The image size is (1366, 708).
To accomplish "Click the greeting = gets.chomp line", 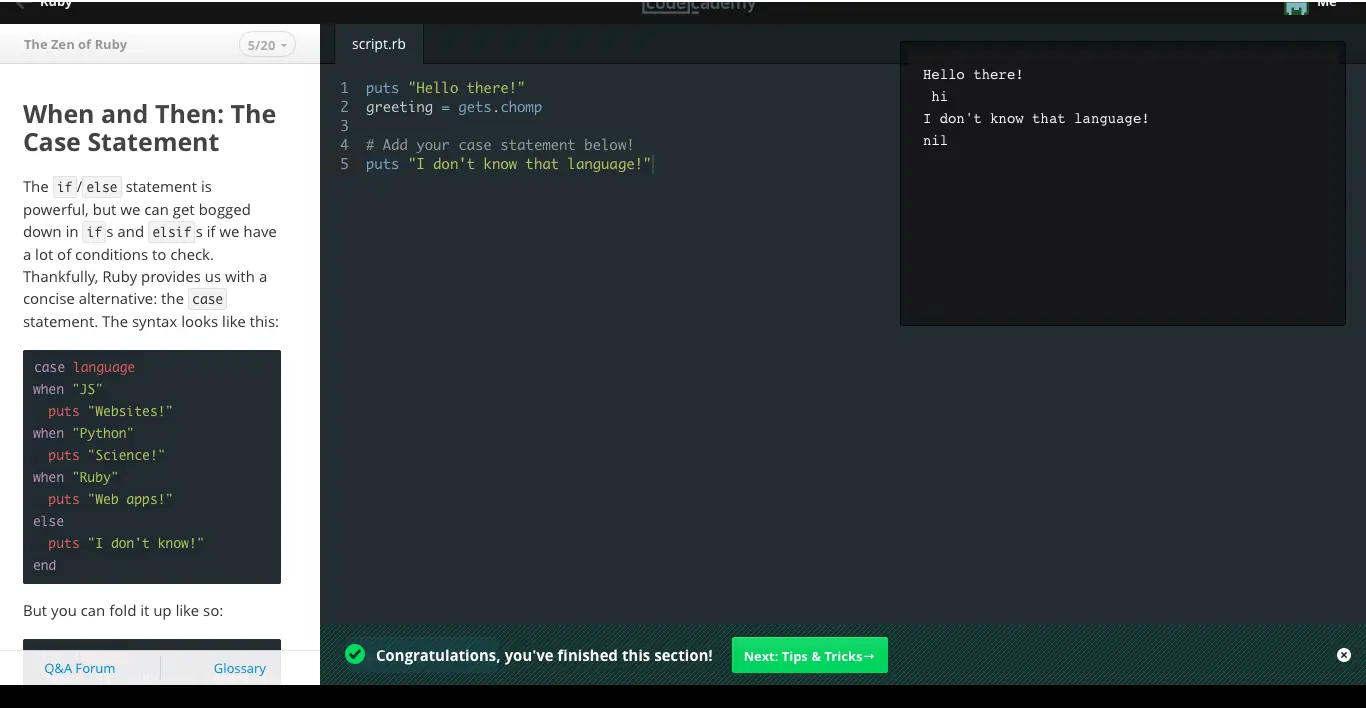I will (453, 107).
